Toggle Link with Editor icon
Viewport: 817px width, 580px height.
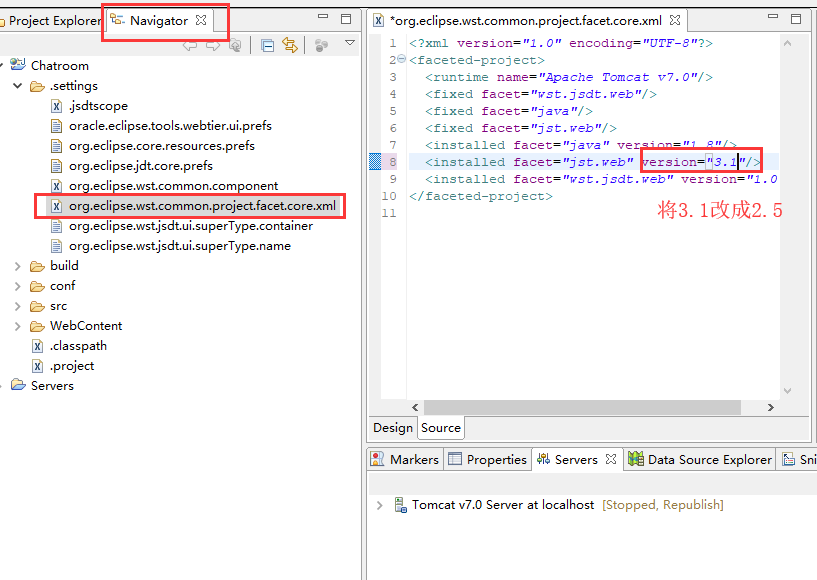290,46
